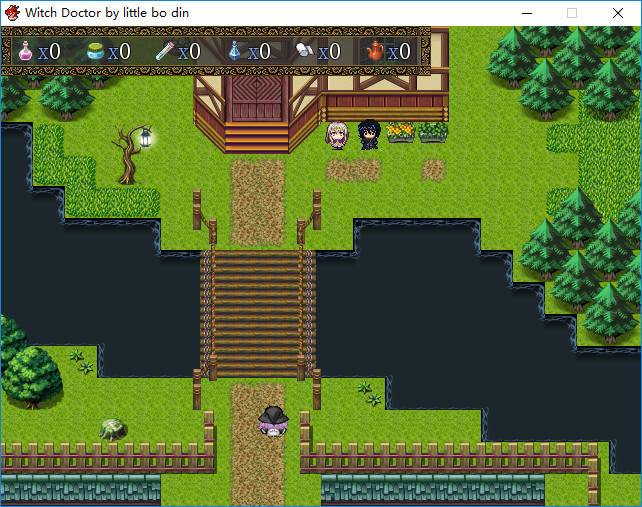
Task: Maximize the Witch Doctor game window
Action: 572,13
